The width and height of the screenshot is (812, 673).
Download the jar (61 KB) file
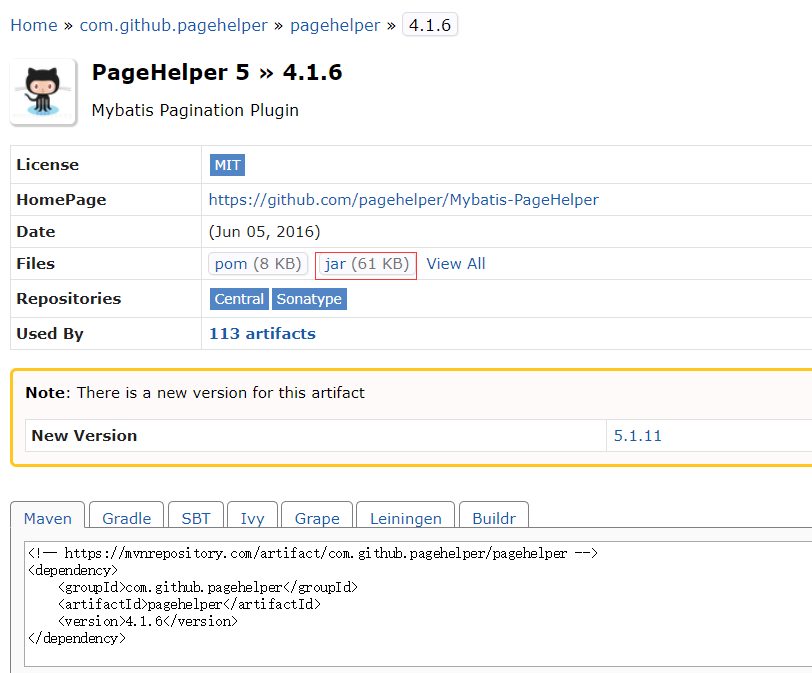(366, 264)
